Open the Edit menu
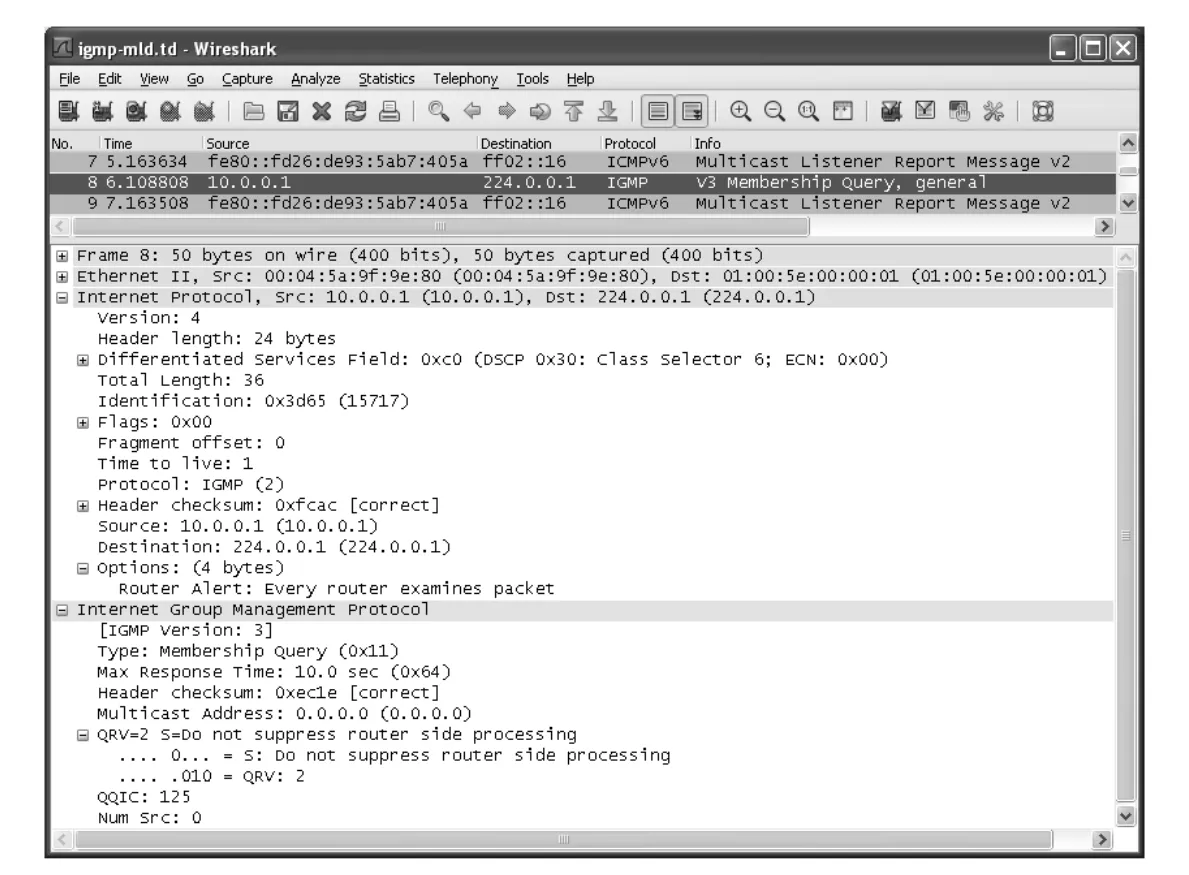Viewport: 1189px width, 875px height. pos(109,79)
